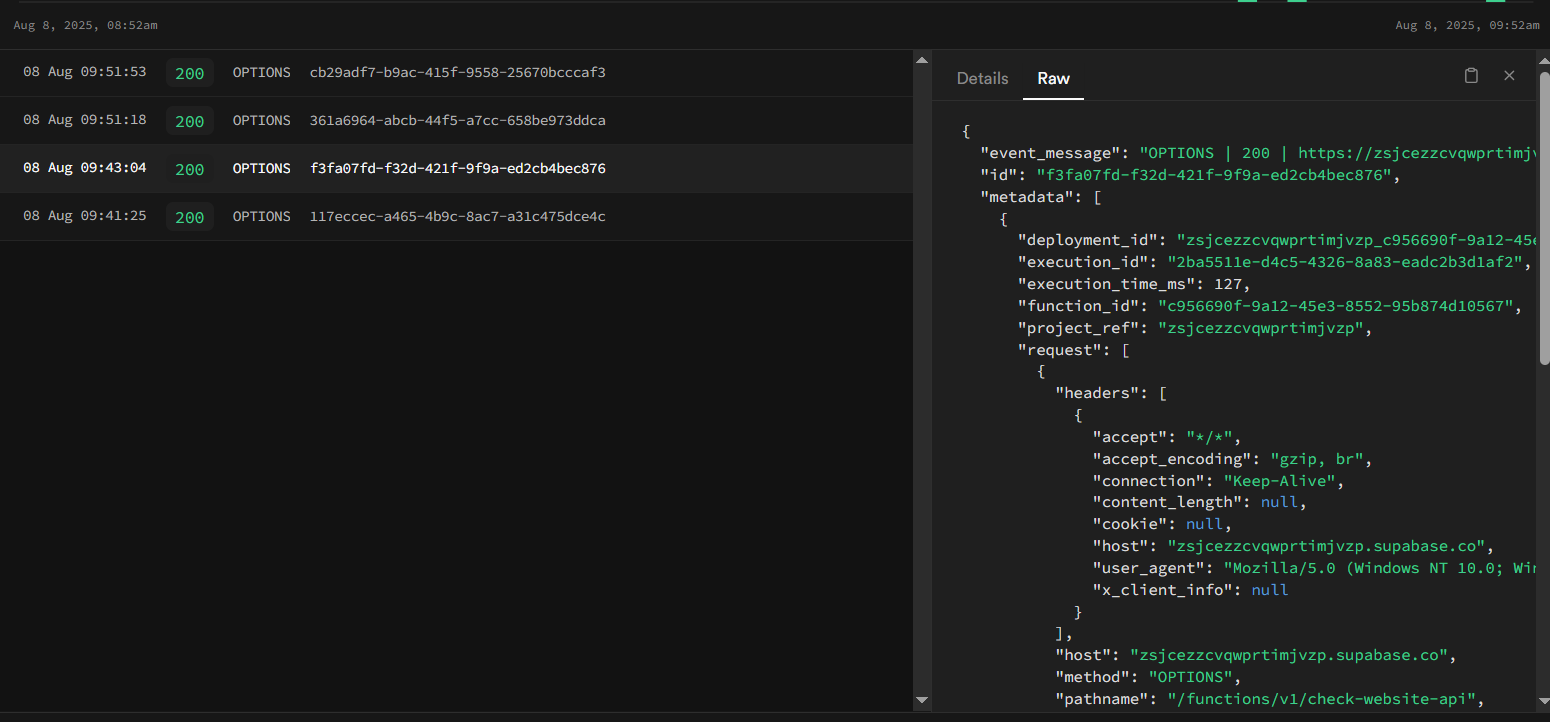Copy raw log with clipboard icon

pyautogui.click(x=1471, y=76)
